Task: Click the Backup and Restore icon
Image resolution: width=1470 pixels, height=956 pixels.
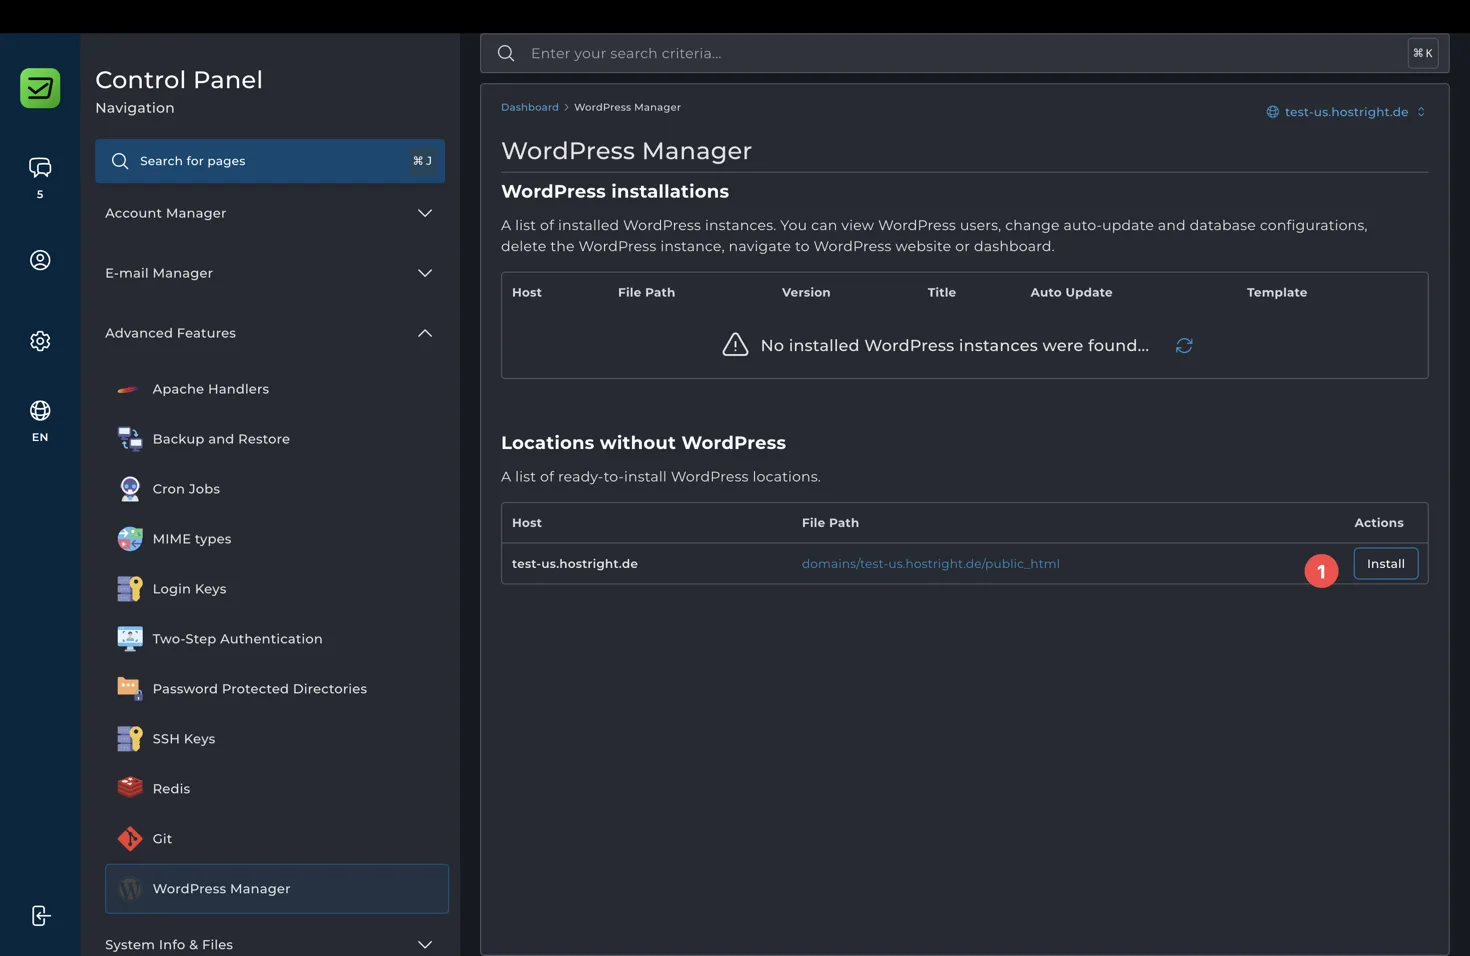Action: (x=129, y=439)
